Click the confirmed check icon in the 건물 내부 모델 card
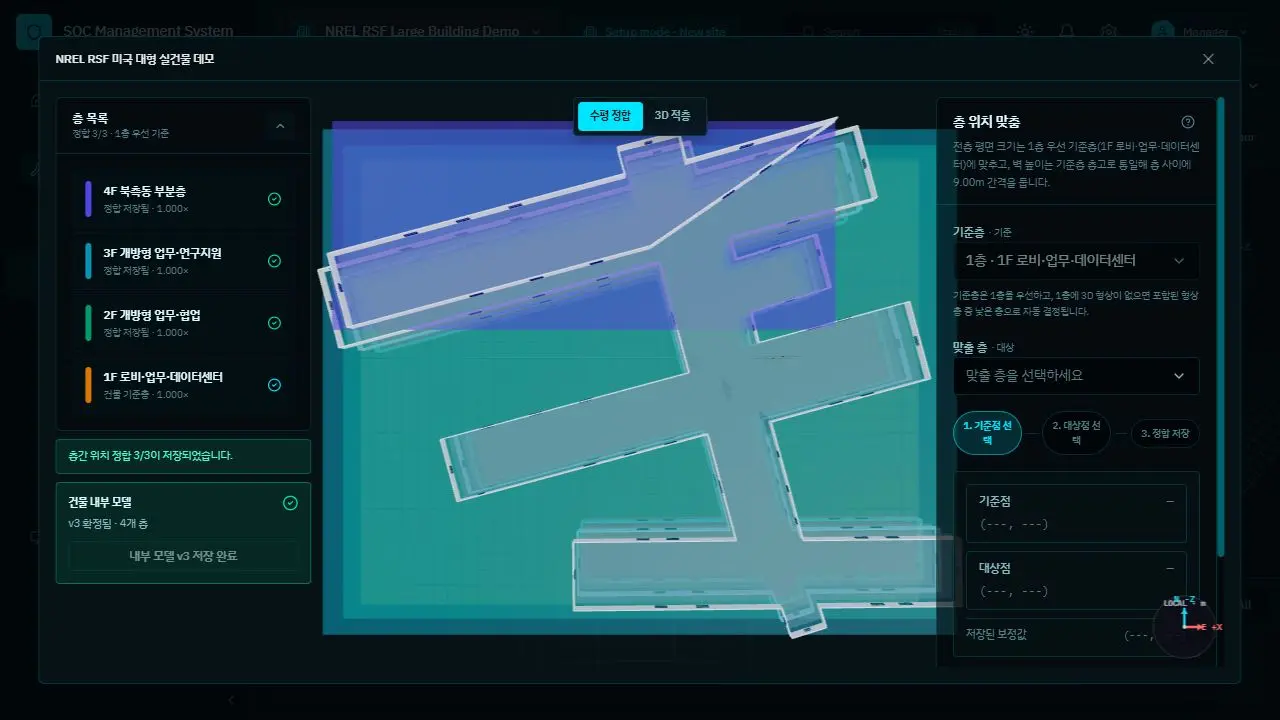 pyautogui.click(x=290, y=503)
